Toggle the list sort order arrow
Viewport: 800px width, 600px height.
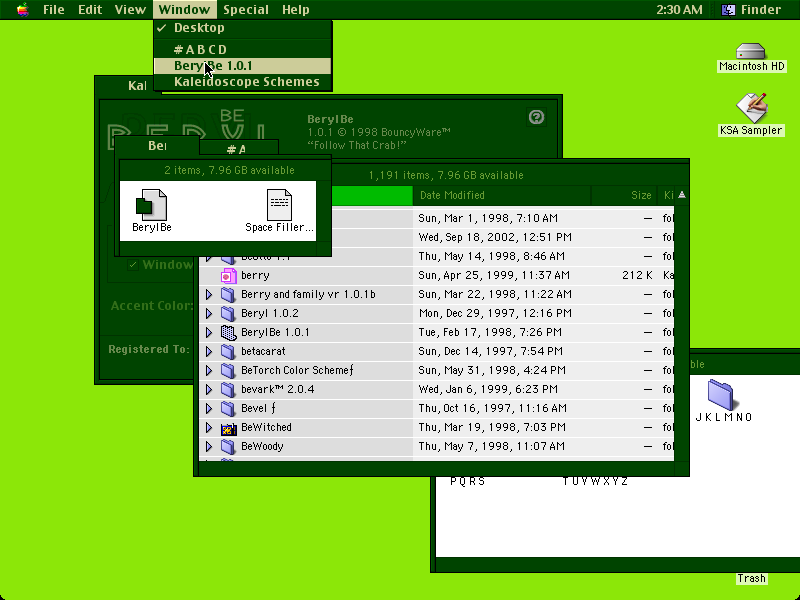pos(682,195)
